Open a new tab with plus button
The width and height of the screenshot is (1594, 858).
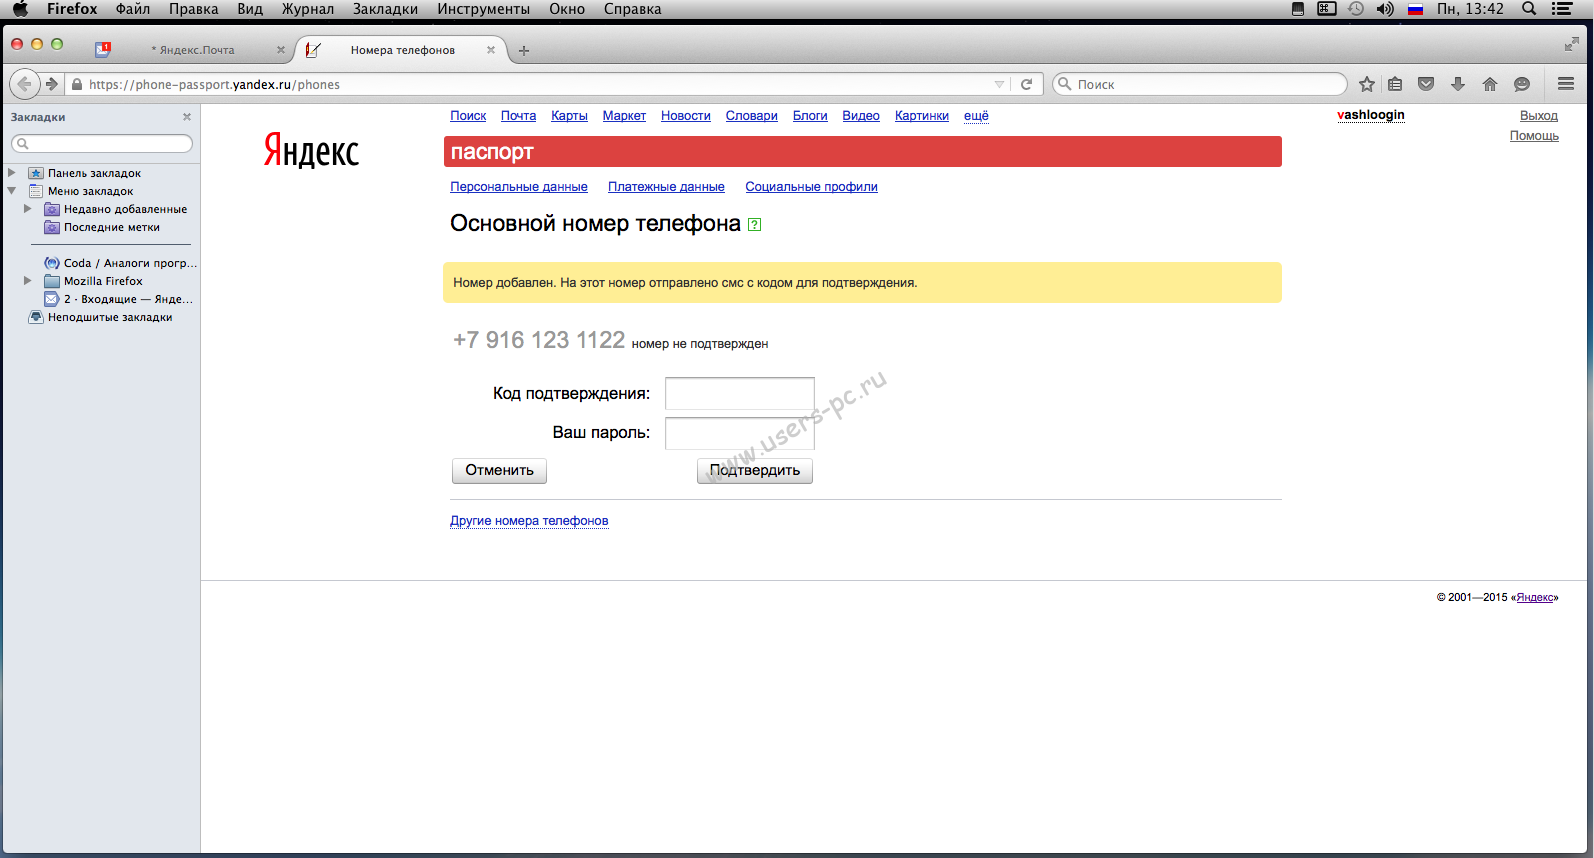(524, 50)
